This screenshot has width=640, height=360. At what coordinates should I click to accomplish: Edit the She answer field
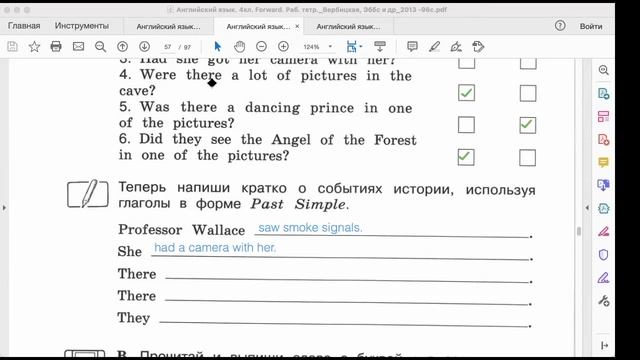[x=340, y=249]
